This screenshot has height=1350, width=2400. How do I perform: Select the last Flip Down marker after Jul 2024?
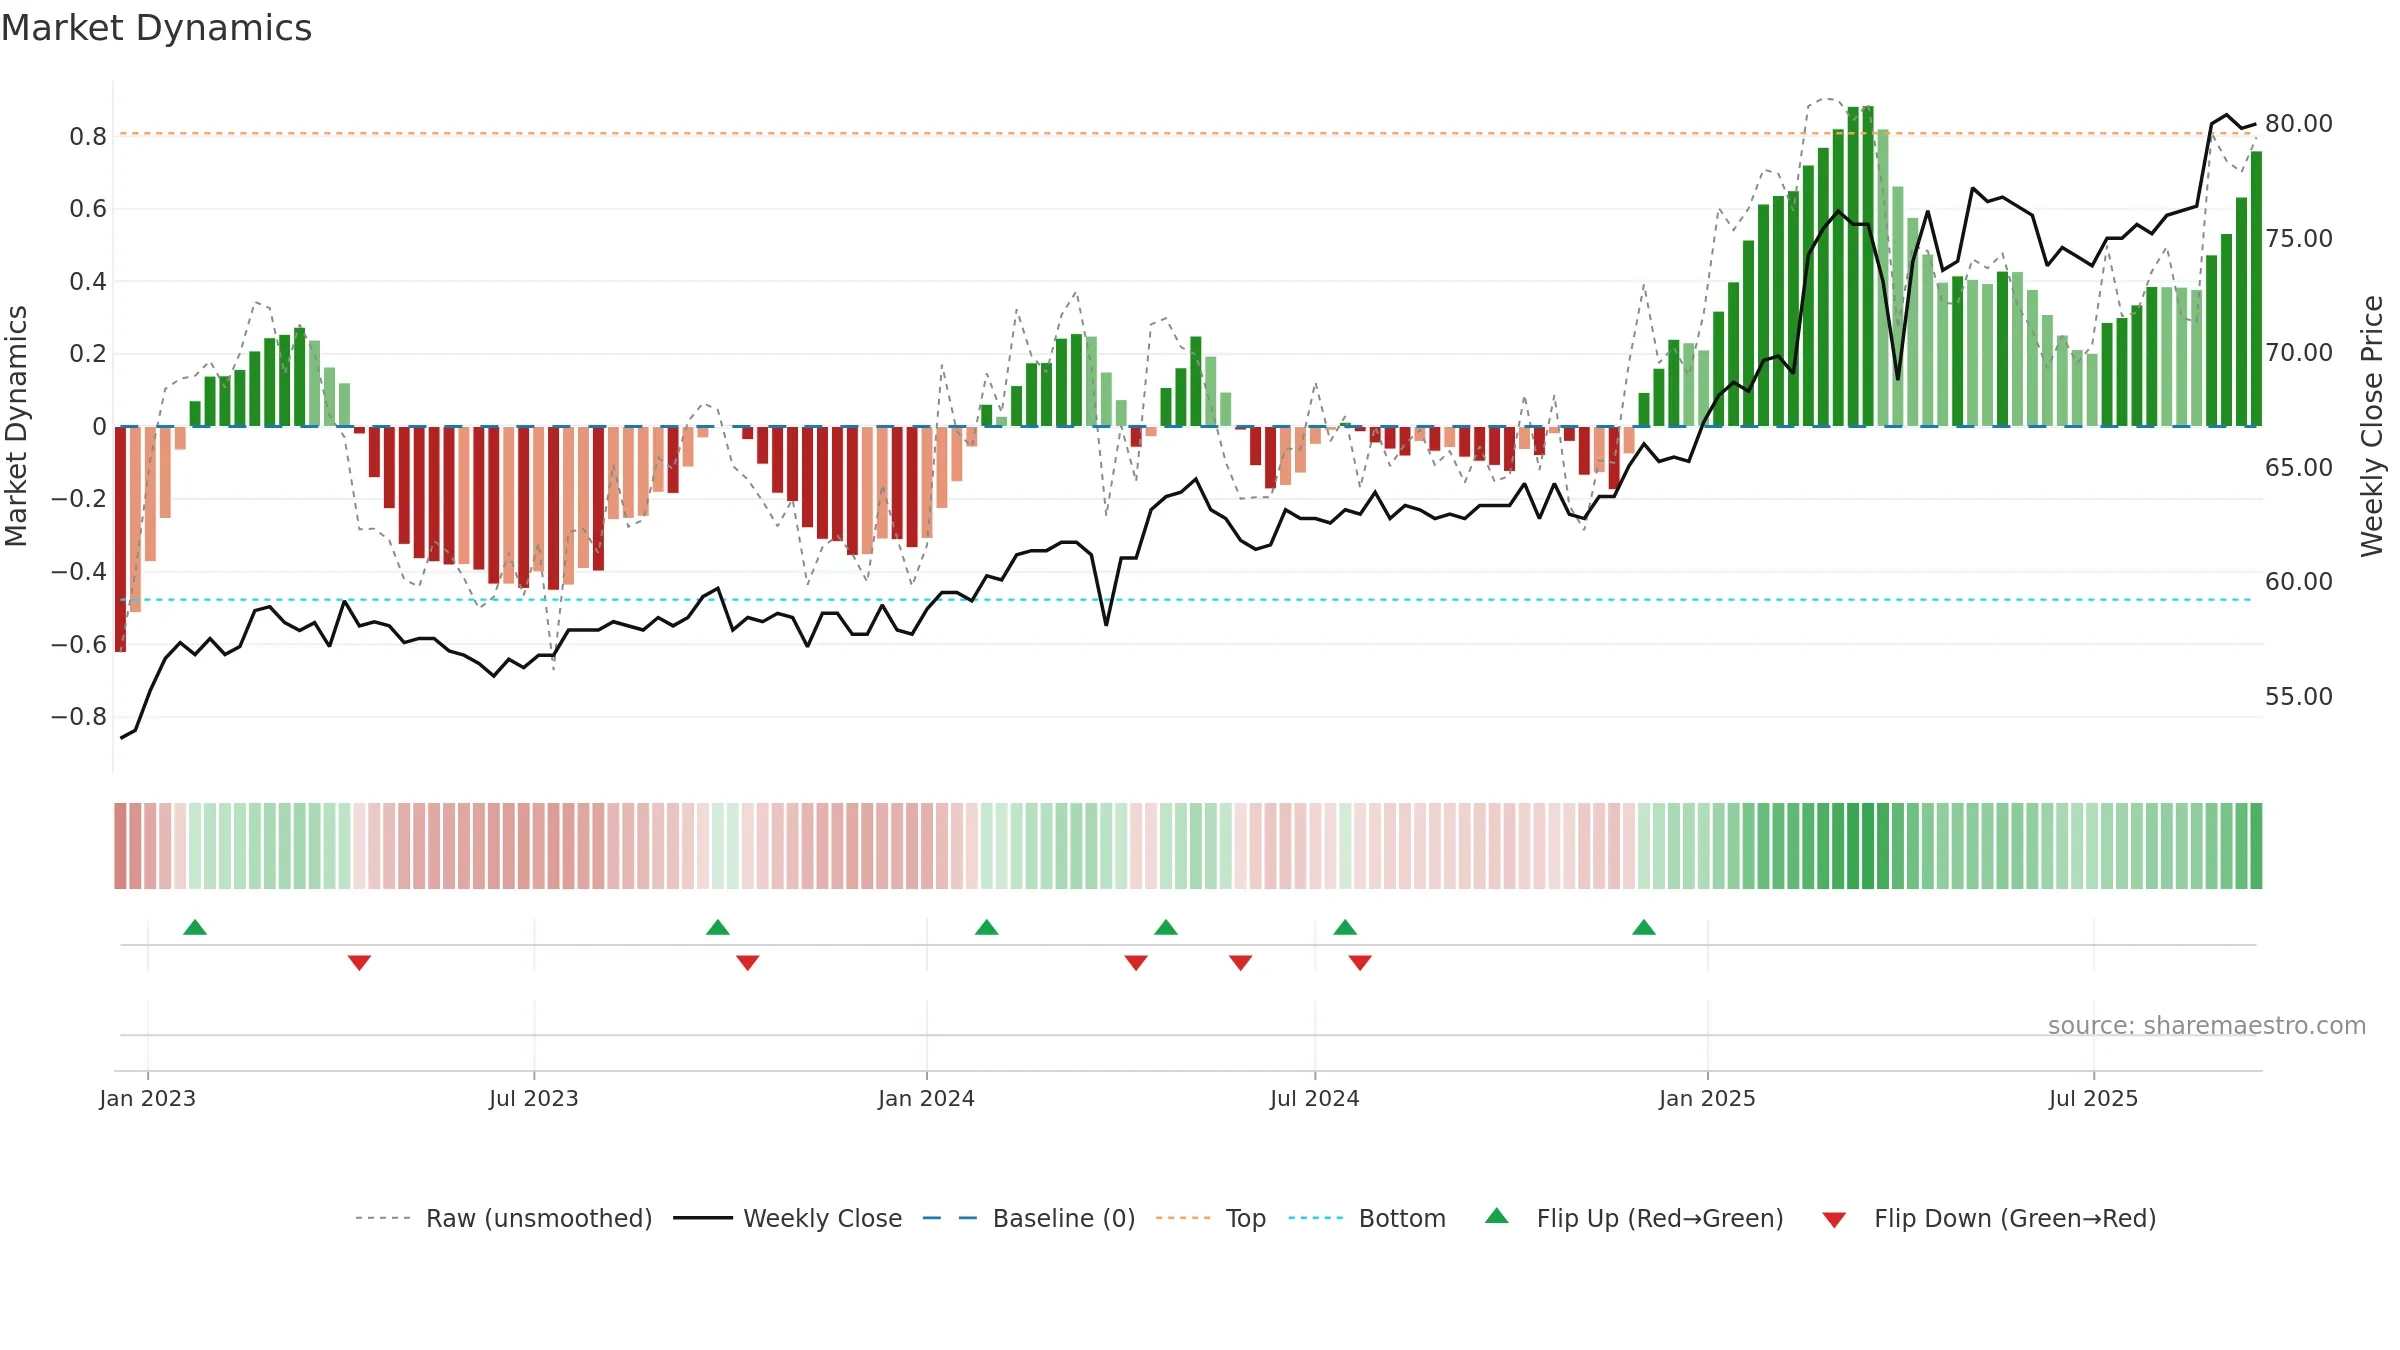[1360, 963]
